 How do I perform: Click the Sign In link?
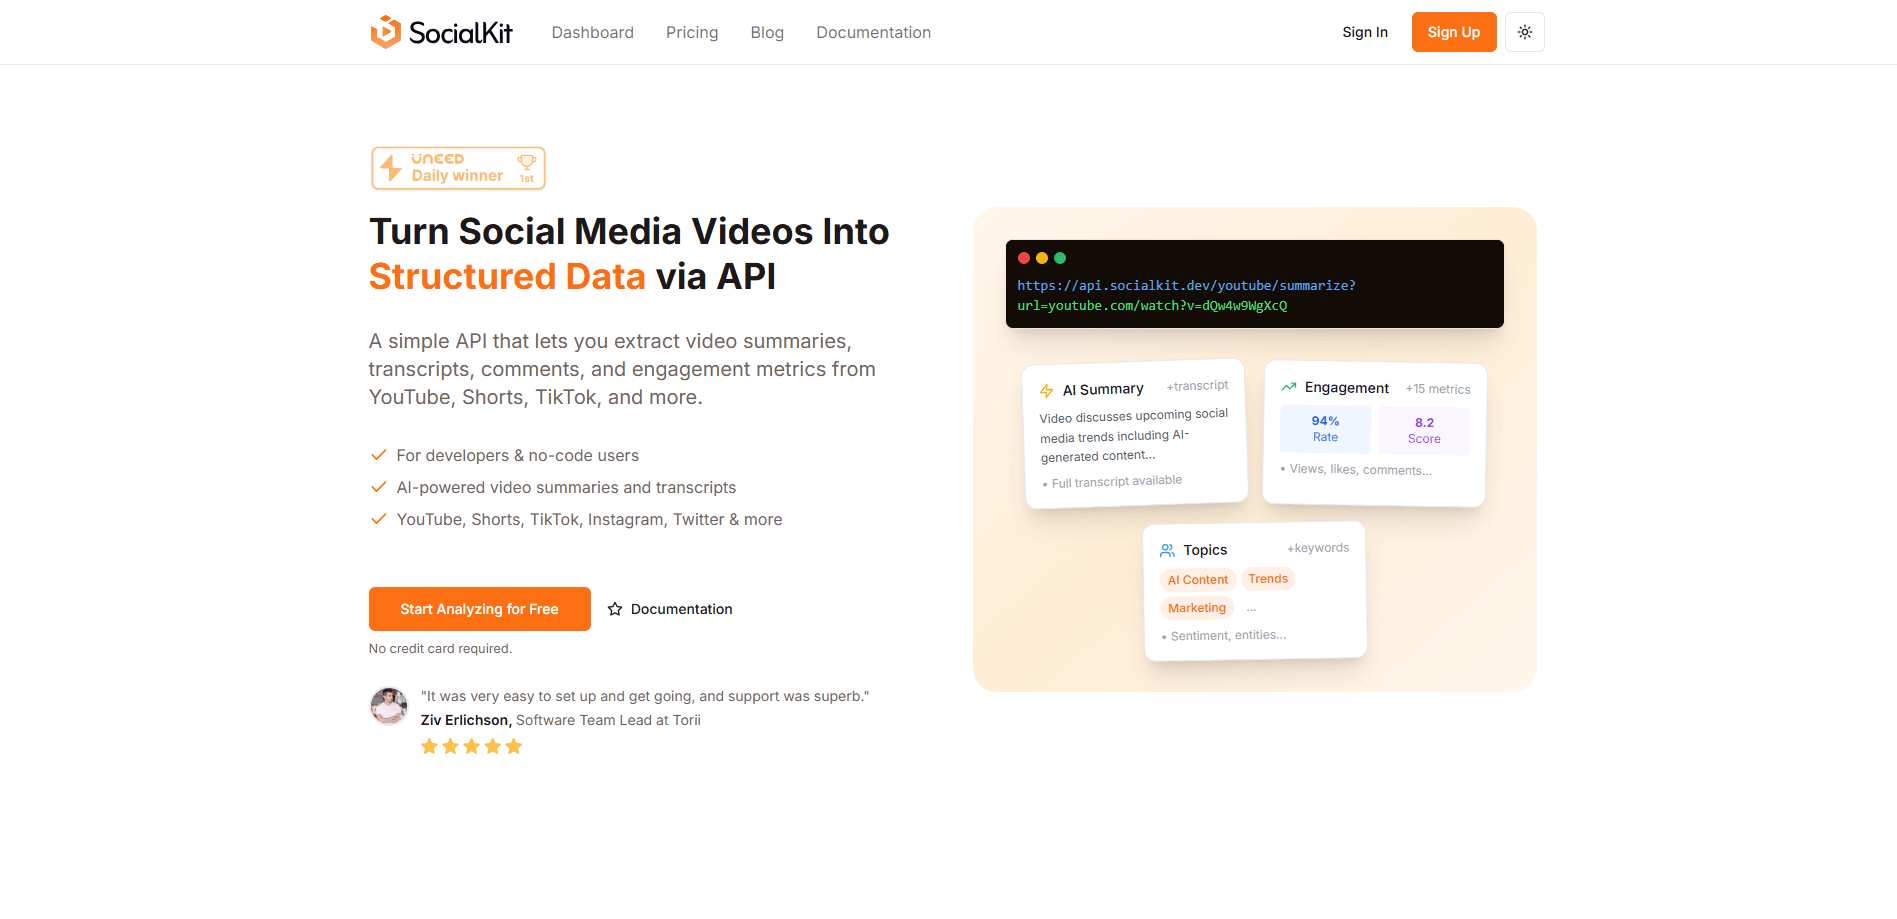click(1364, 32)
